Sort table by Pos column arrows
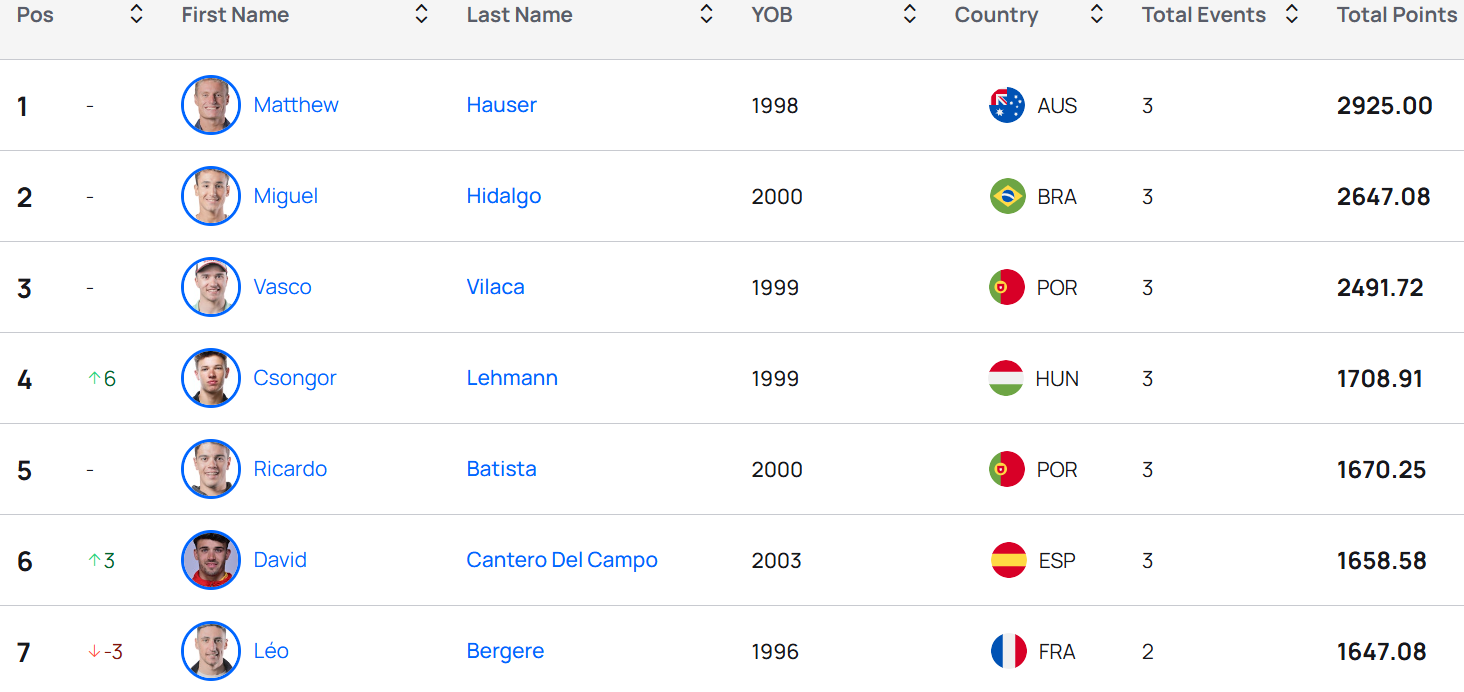Viewport: 1464px width, 692px height. (x=137, y=14)
